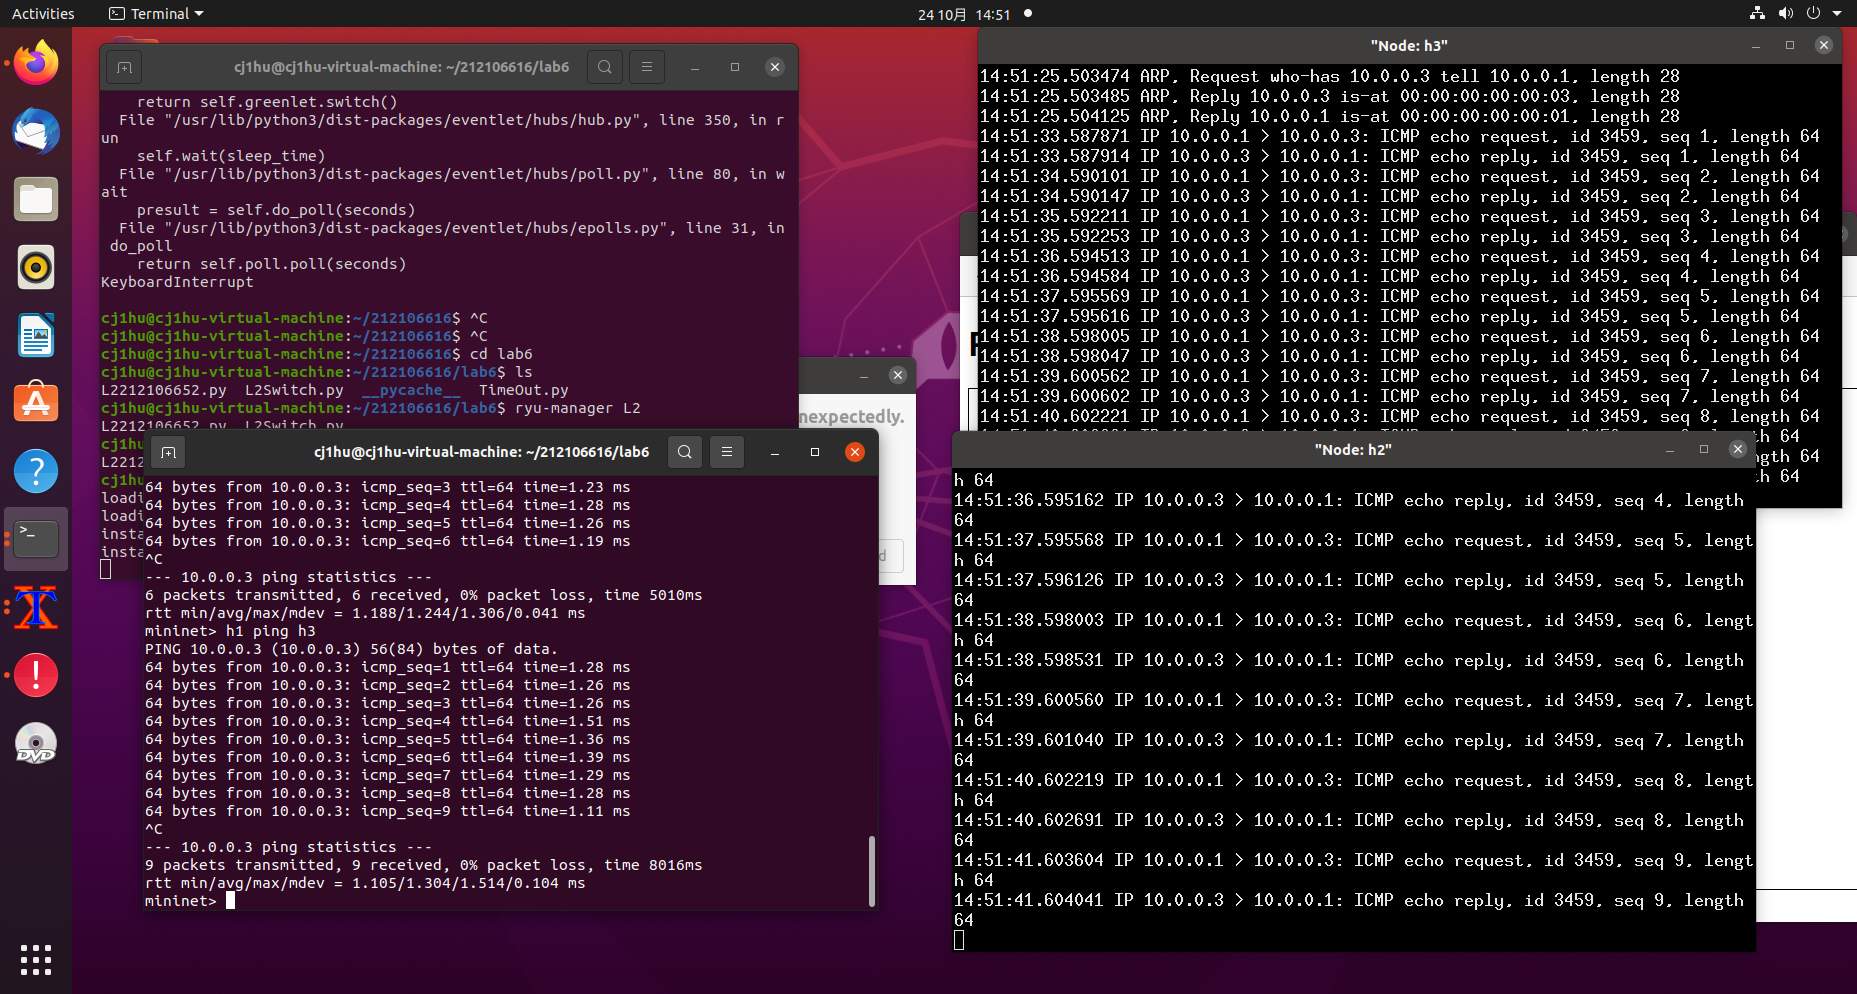Viewport: 1857px width, 994px height.
Task: Close the hidden dialog behind the terminal
Action: tap(898, 375)
